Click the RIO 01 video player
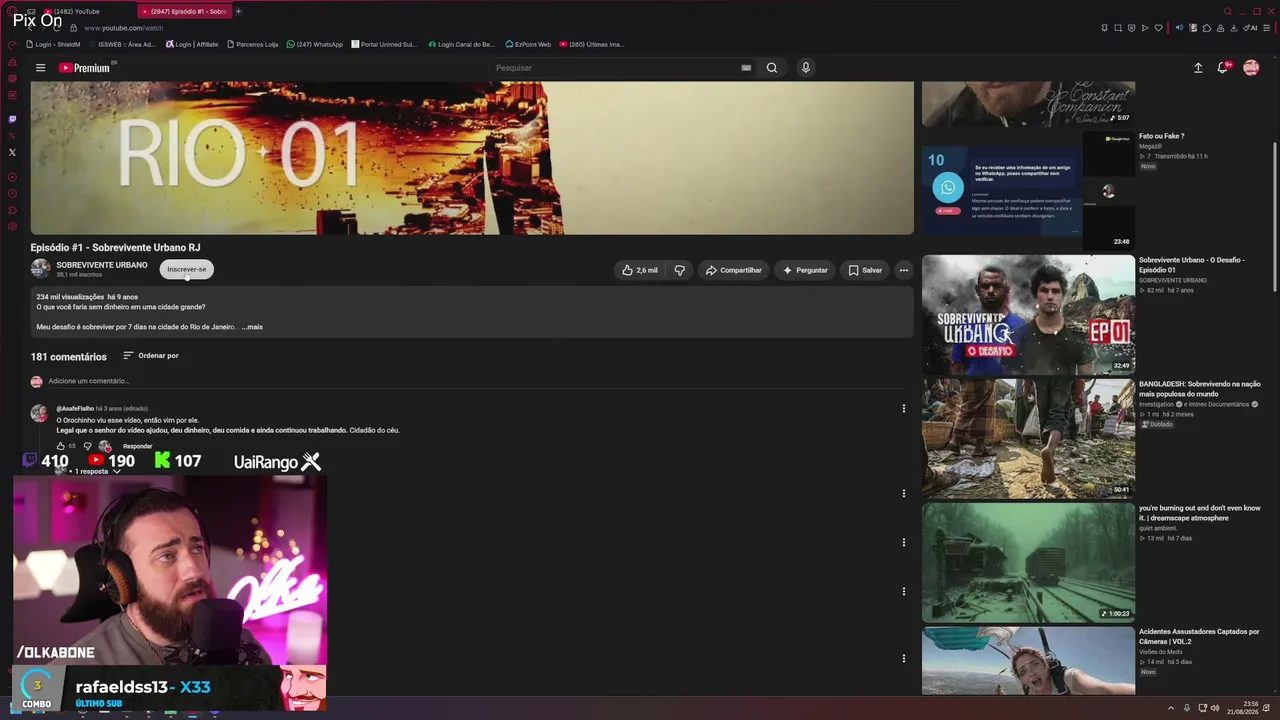The image size is (1280, 720). (x=472, y=158)
